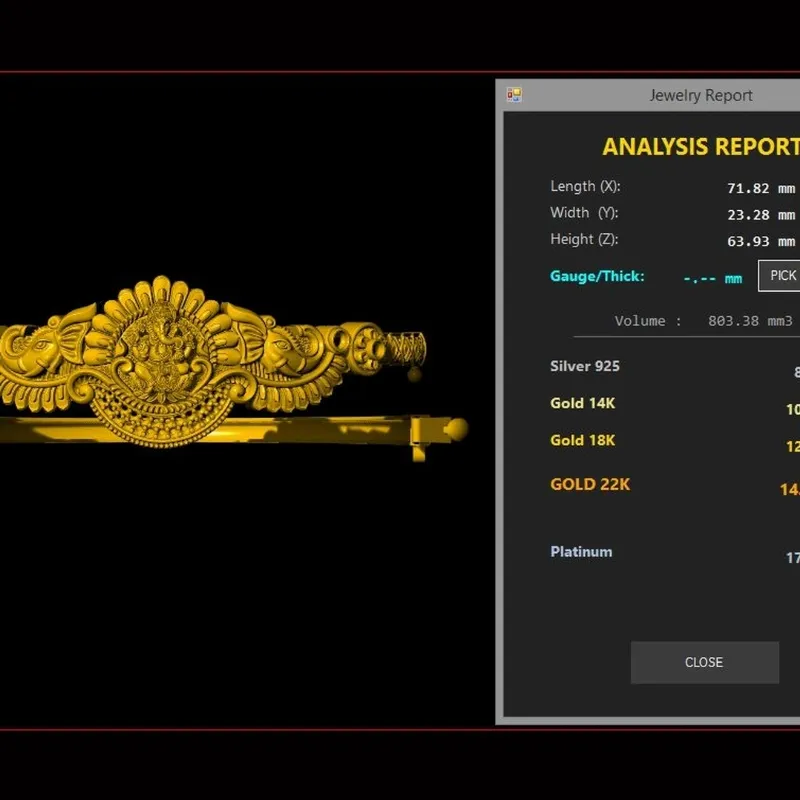Click the PICK button beside Gauge/Thick

point(779,276)
